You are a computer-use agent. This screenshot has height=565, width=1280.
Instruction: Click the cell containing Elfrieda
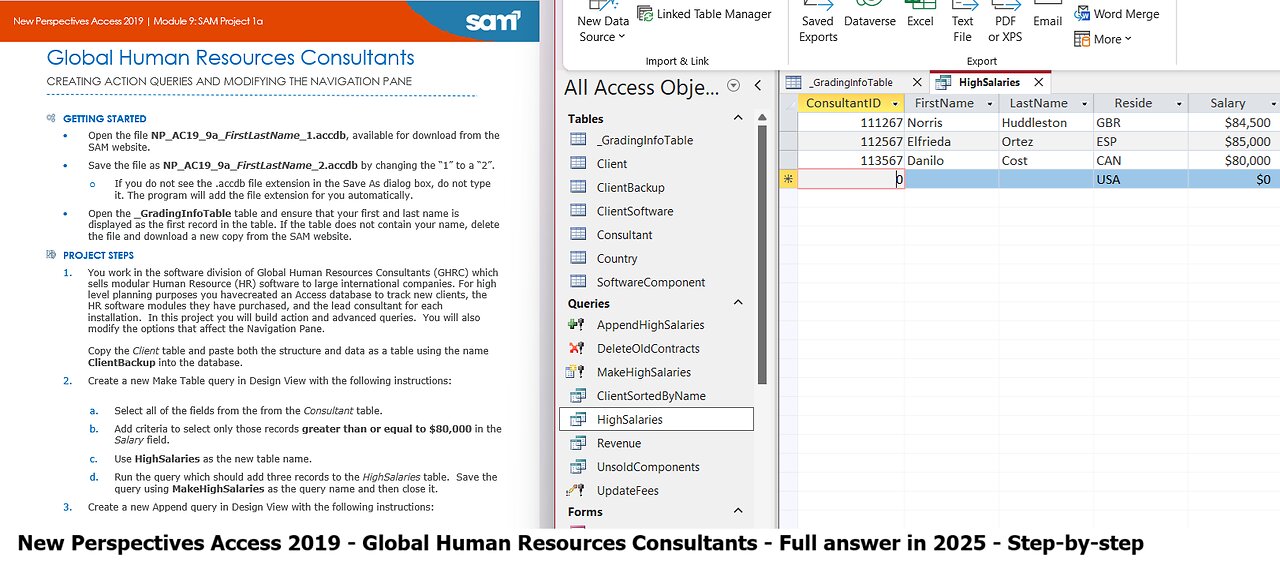coord(951,141)
